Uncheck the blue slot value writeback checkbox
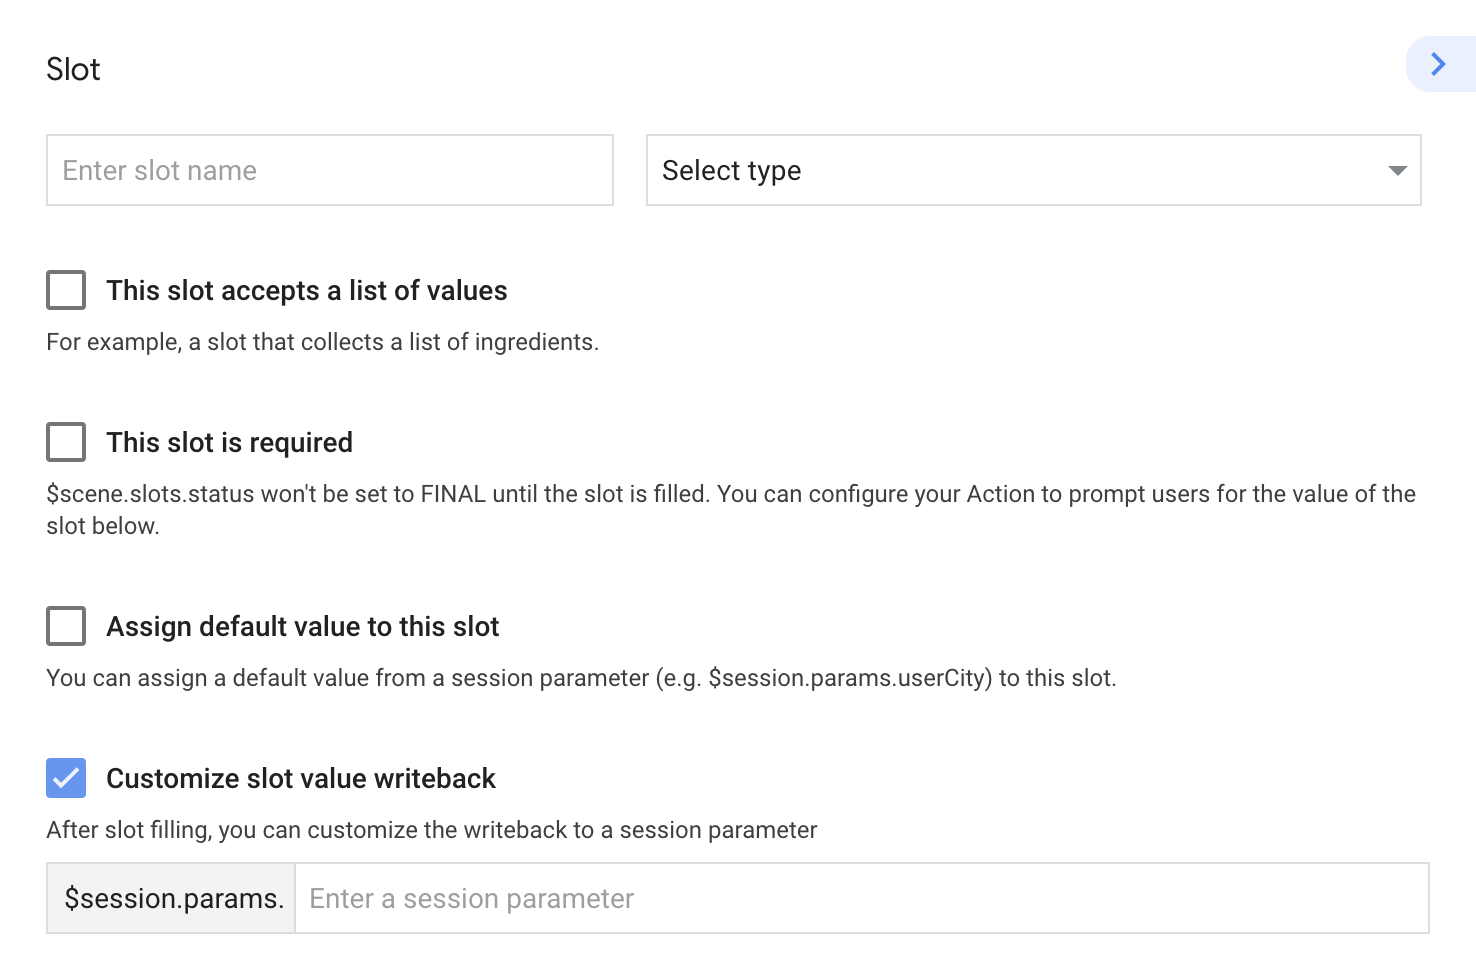This screenshot has width=1476, height=980. point(66,778)
